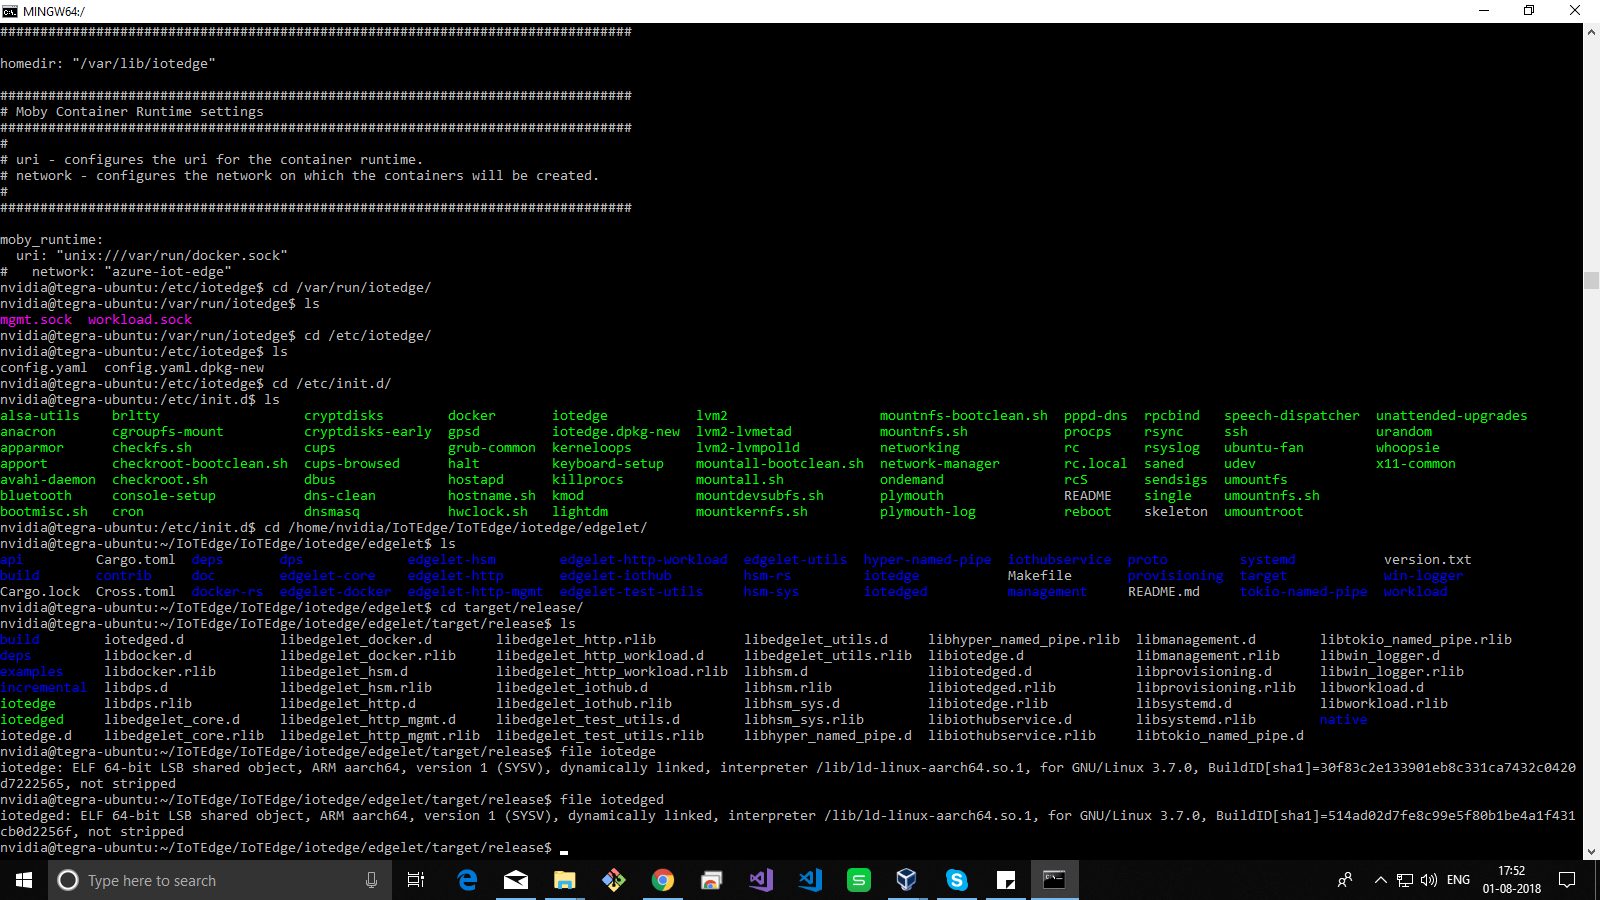Launch Skype from the taskbar

pos(957,880)
